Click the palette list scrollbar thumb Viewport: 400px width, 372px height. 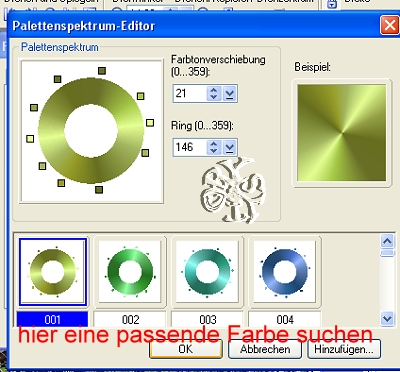point(387,253)
